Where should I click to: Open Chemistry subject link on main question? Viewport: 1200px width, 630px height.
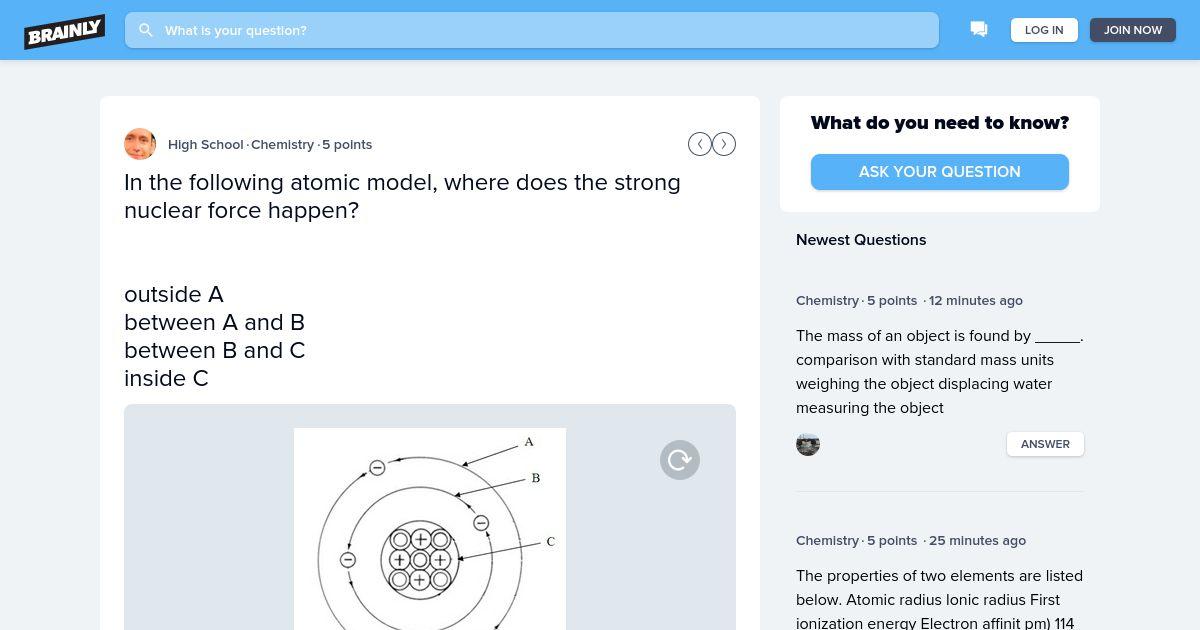click(282, 144)
